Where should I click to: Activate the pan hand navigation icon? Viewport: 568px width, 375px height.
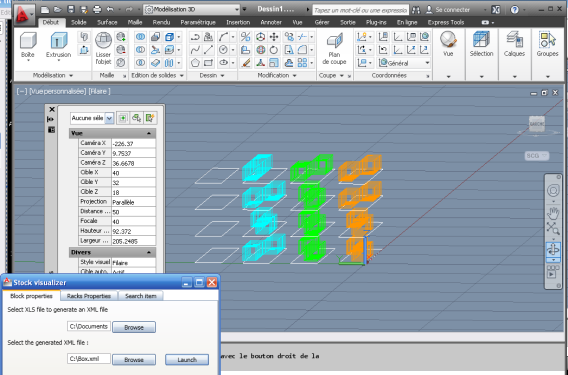click(553, 213)
